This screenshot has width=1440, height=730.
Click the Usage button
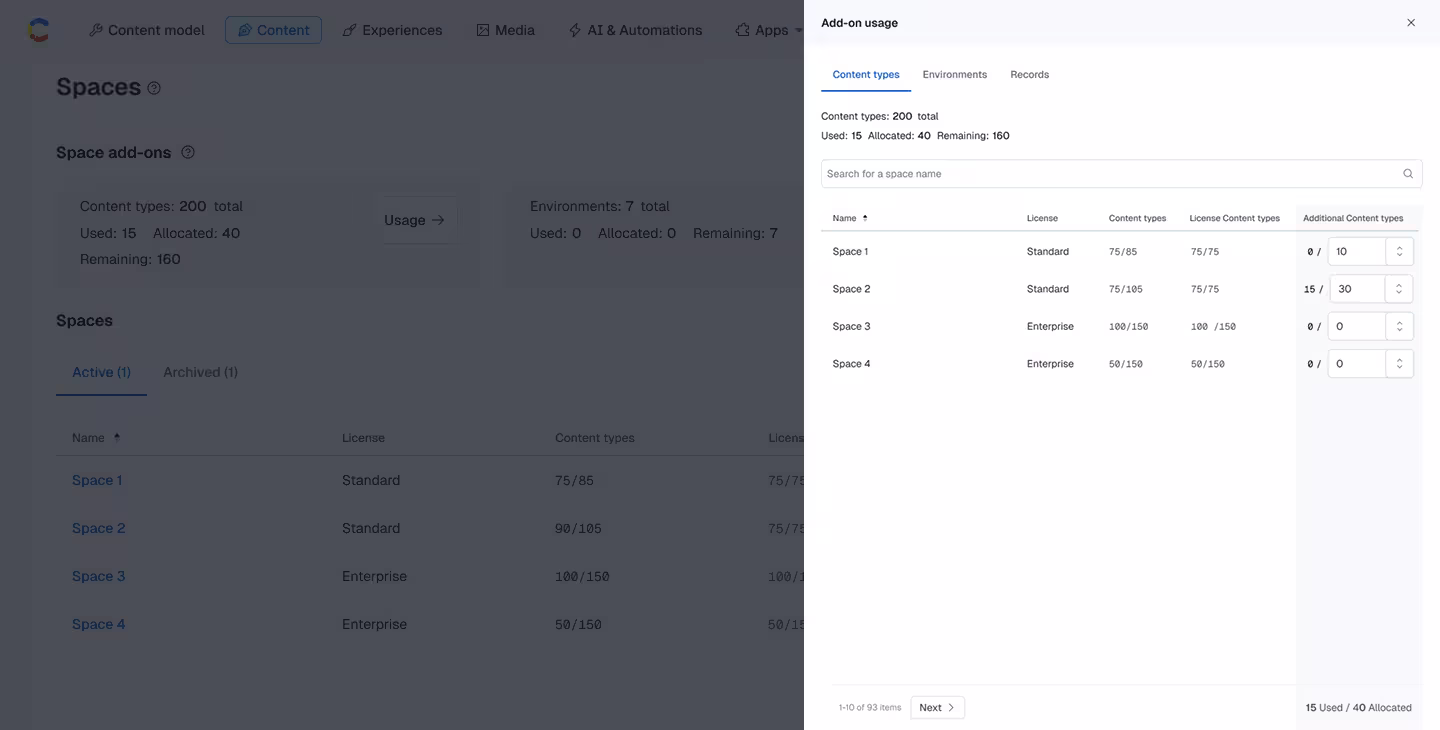(415, 220)
